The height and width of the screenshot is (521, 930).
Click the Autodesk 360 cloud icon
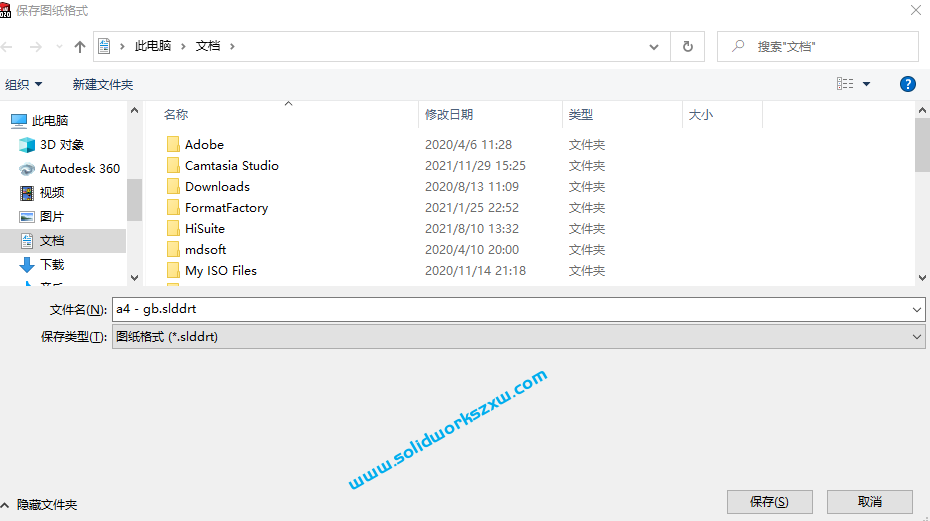27,169
